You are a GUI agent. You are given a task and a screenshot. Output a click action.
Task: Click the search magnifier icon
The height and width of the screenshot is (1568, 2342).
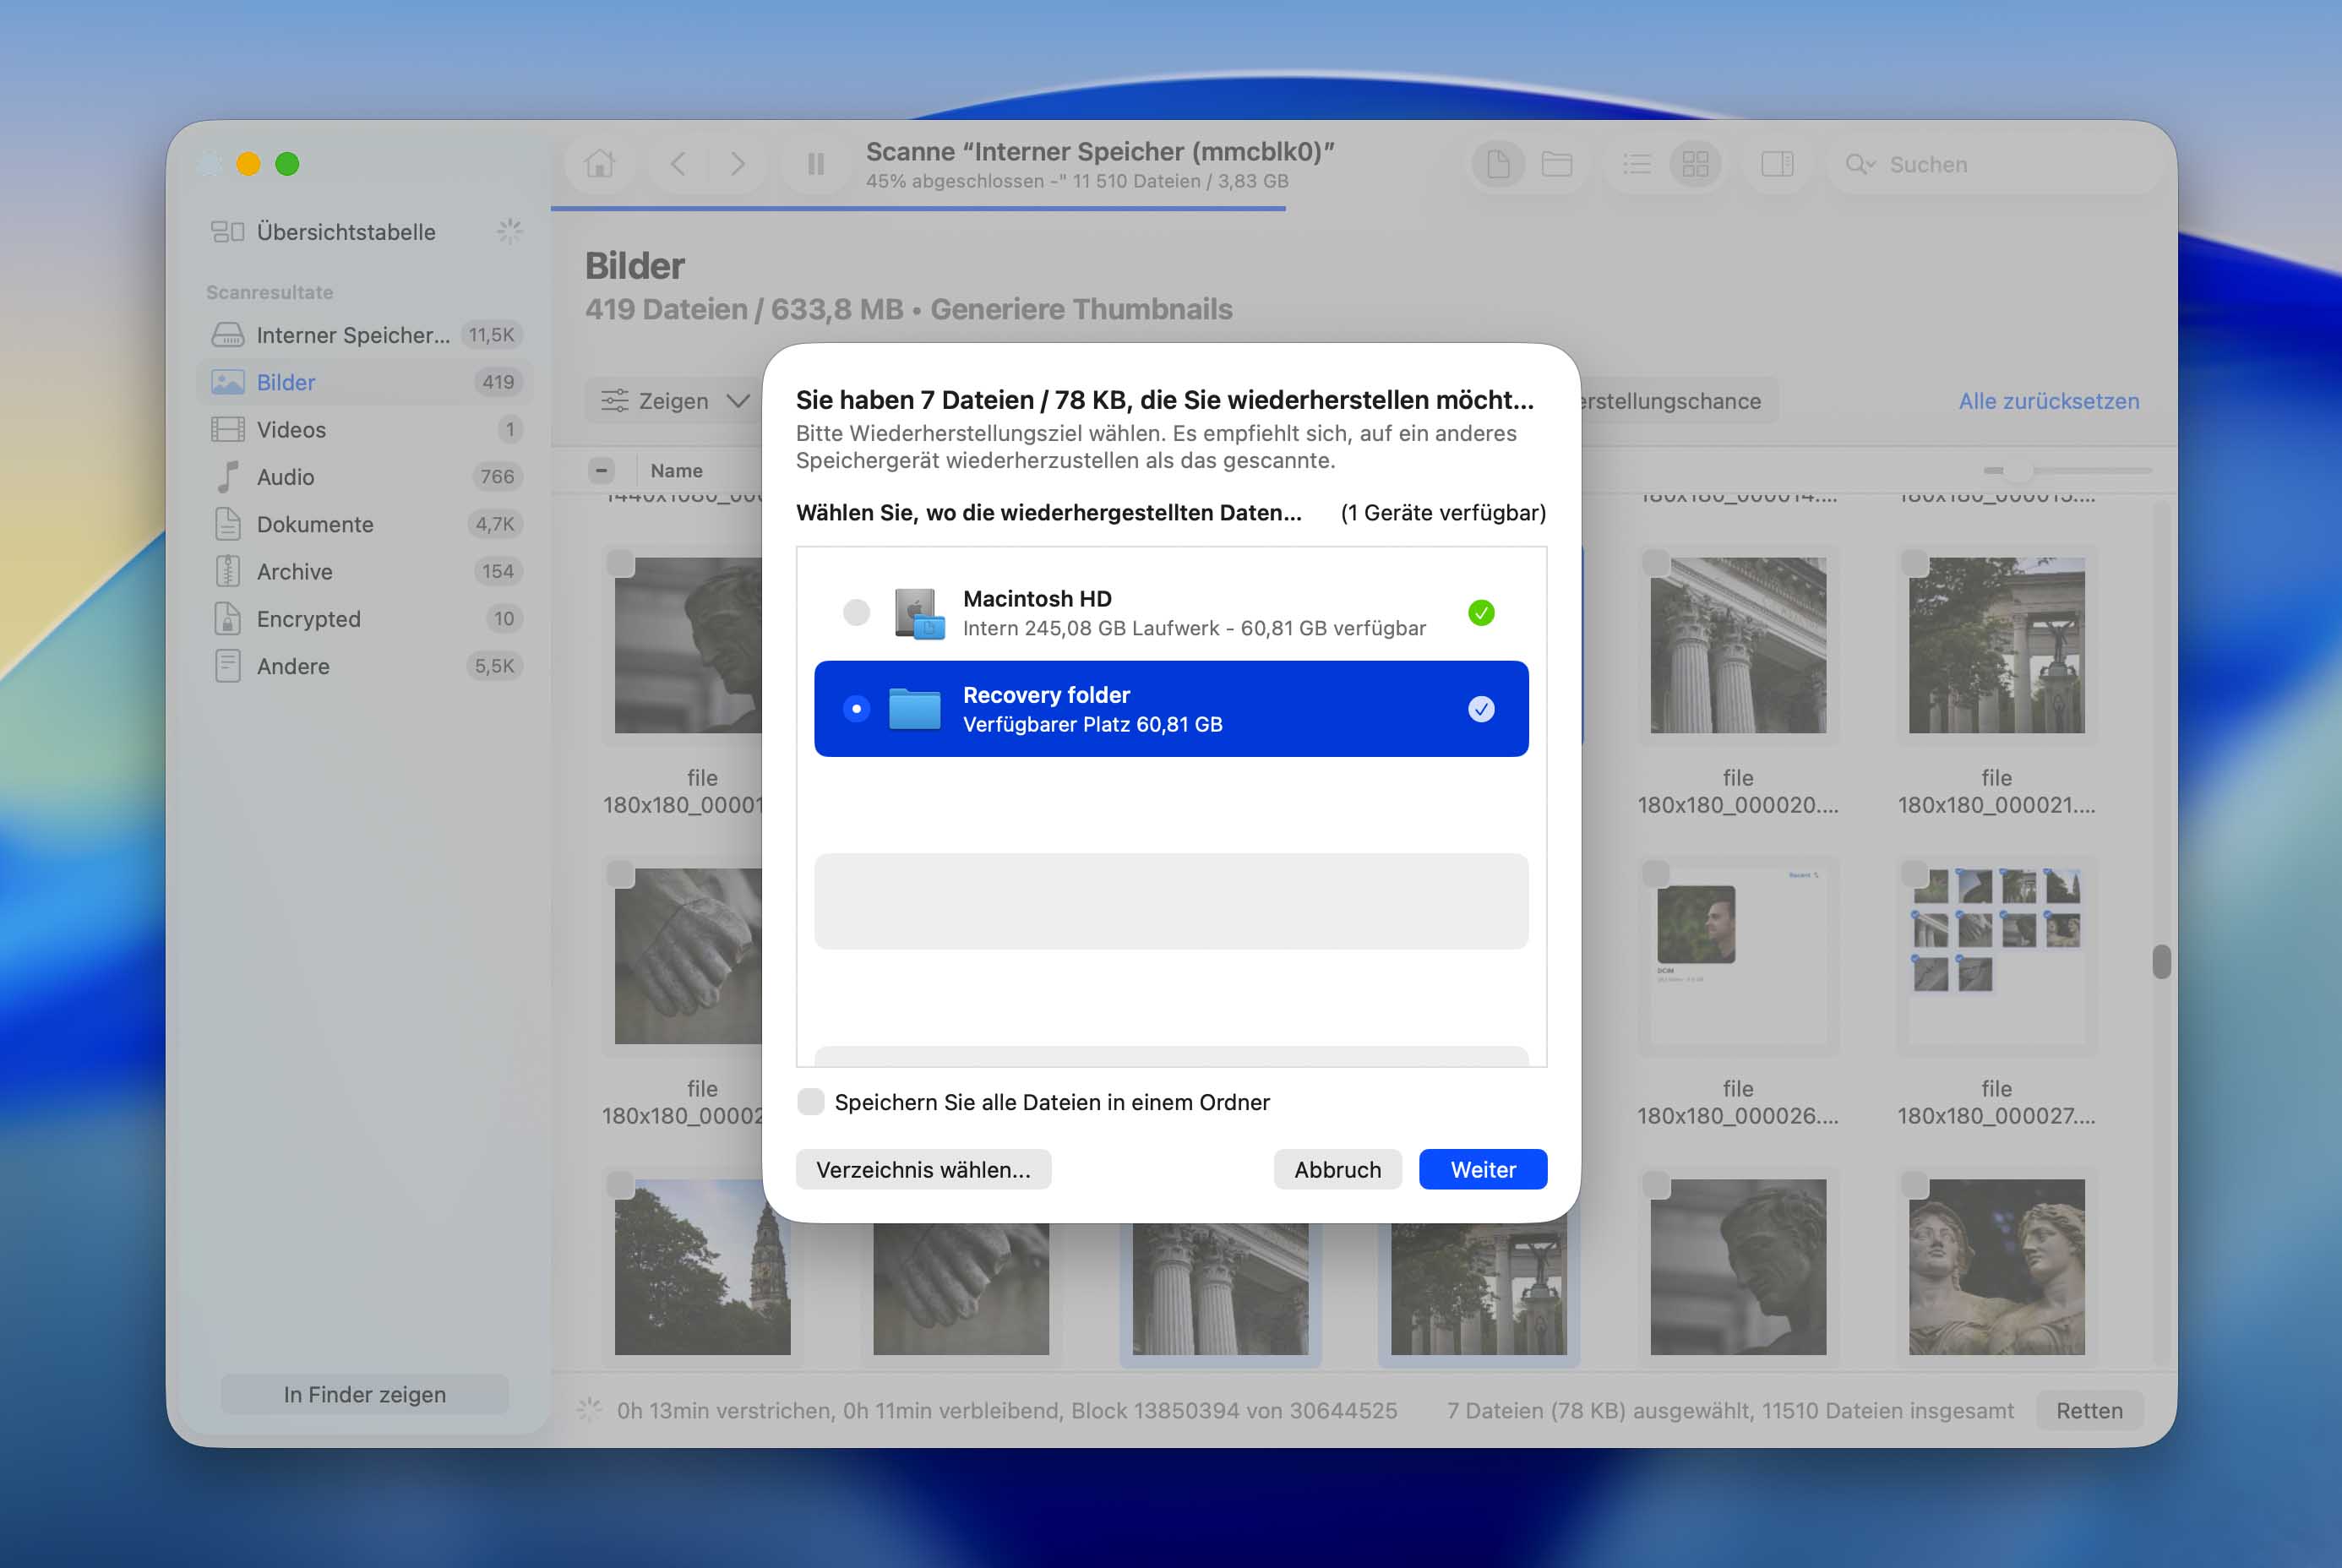pyautogui.click(x=1859, y=164)
